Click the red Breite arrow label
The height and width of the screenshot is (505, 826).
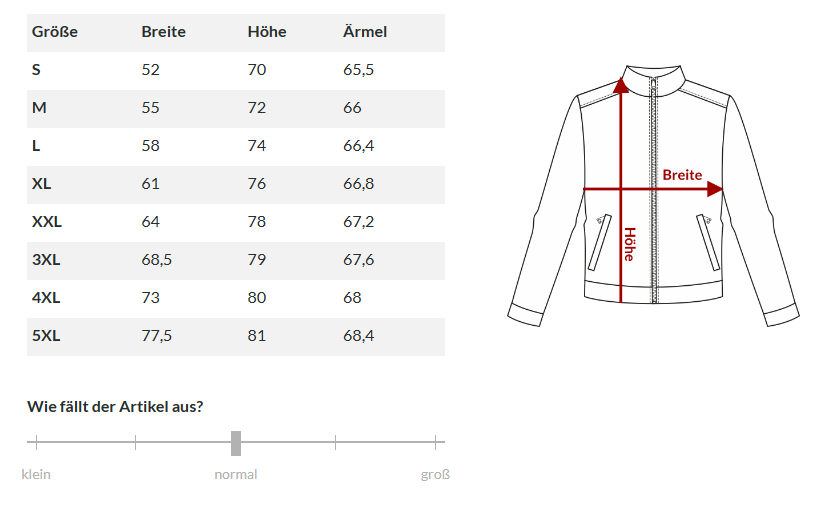coord(682,175)
